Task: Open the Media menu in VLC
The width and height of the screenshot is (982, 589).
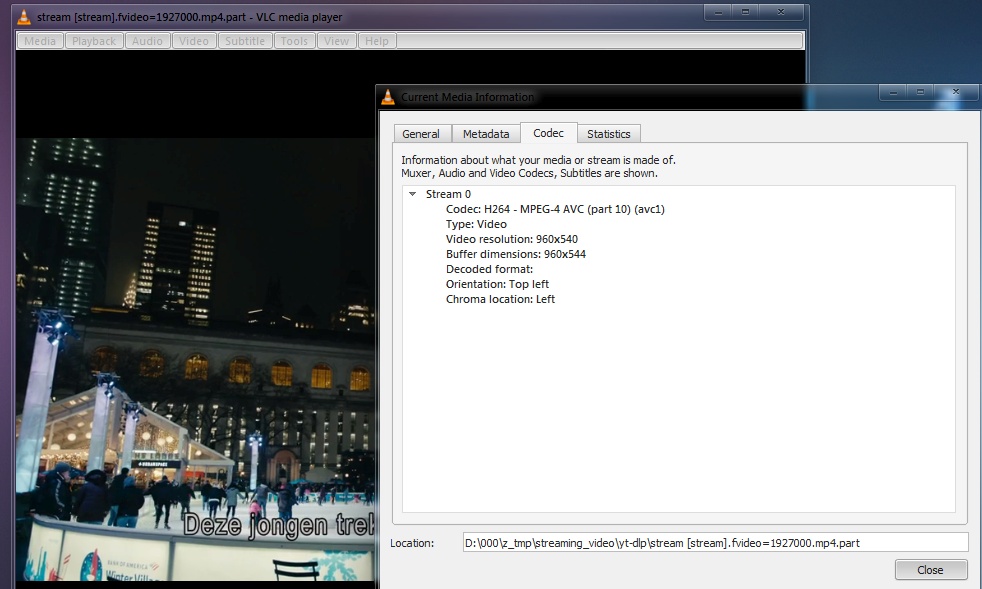Action: (40, 41)
